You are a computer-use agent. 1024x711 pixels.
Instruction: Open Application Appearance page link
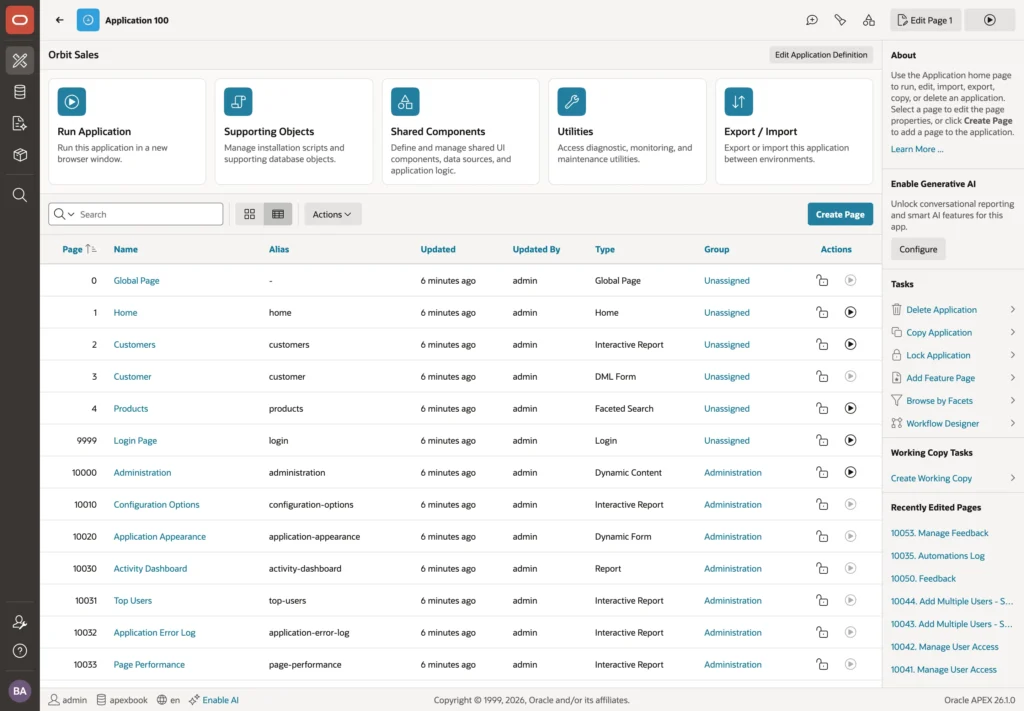click(x=159, y=537)
